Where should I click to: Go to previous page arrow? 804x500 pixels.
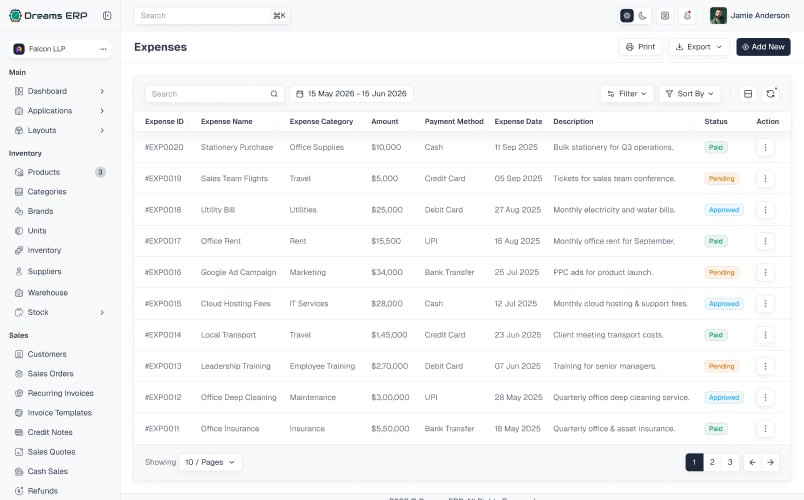pos(752,462)
